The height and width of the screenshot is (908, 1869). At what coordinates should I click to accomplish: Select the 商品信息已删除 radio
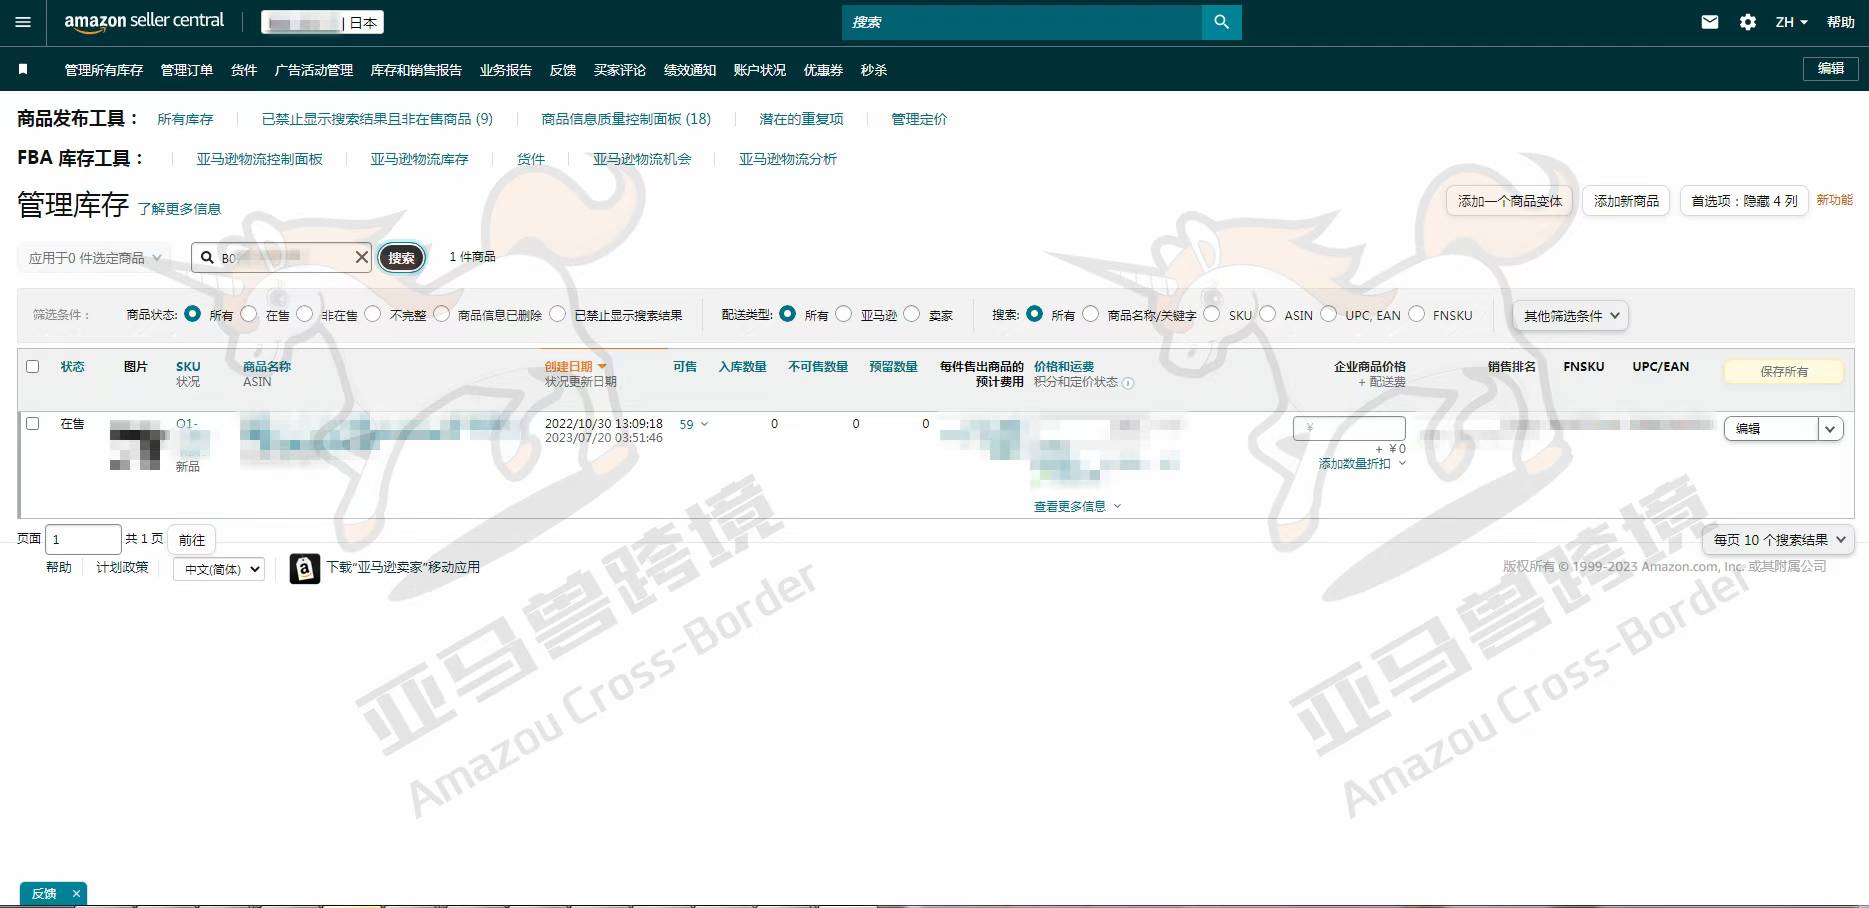pos(441,314)
